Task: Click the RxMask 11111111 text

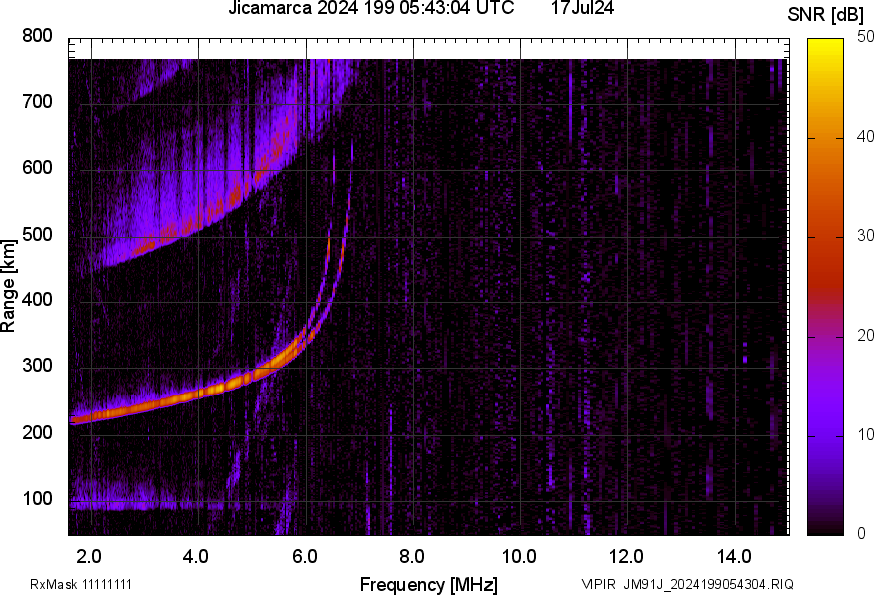Action: [x=81, y=584]
